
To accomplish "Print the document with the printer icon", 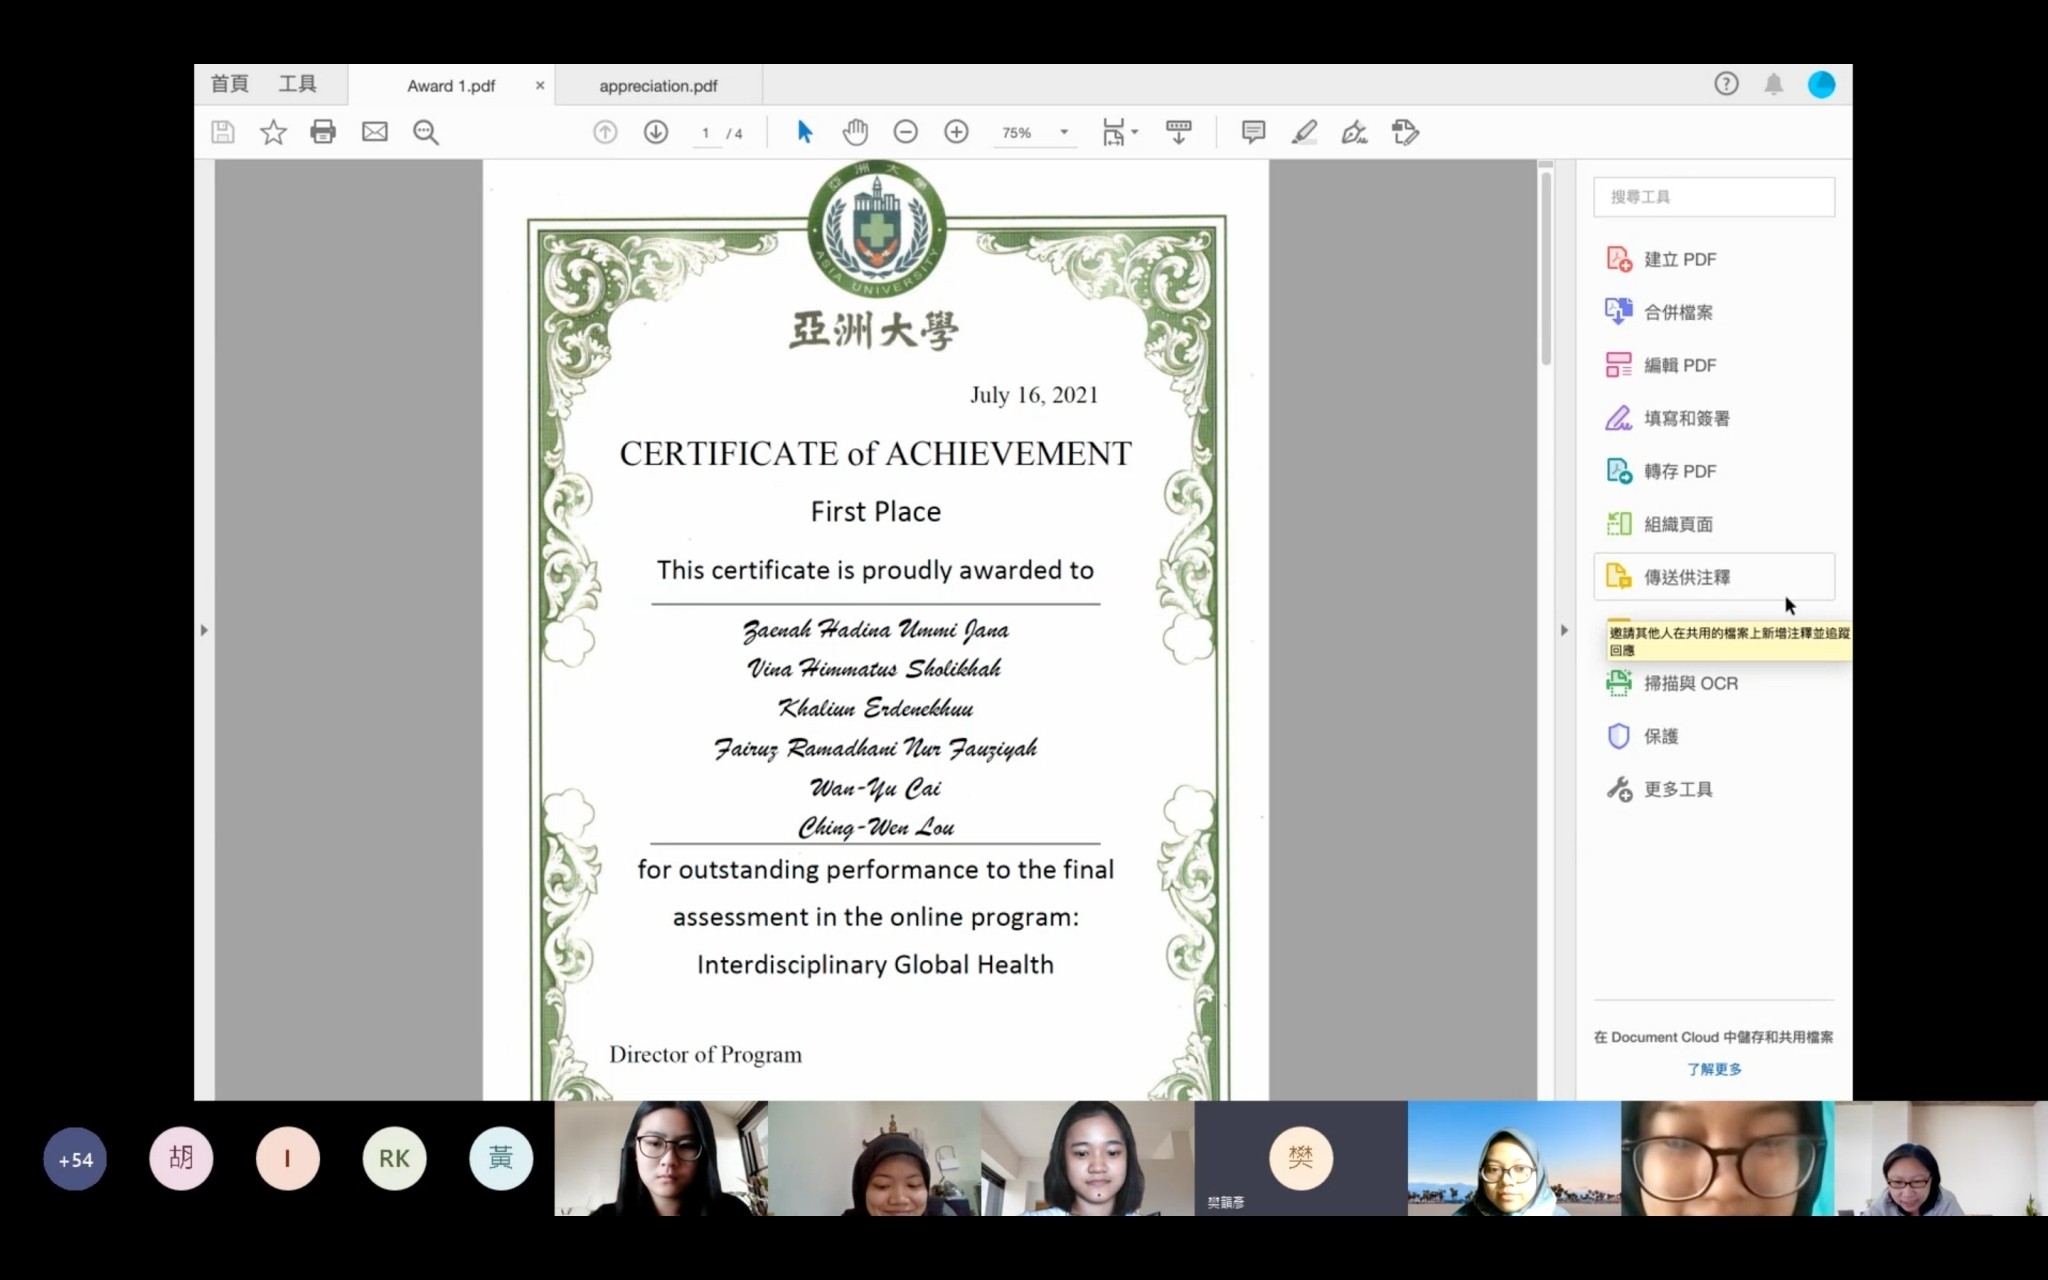I will 323,132.
